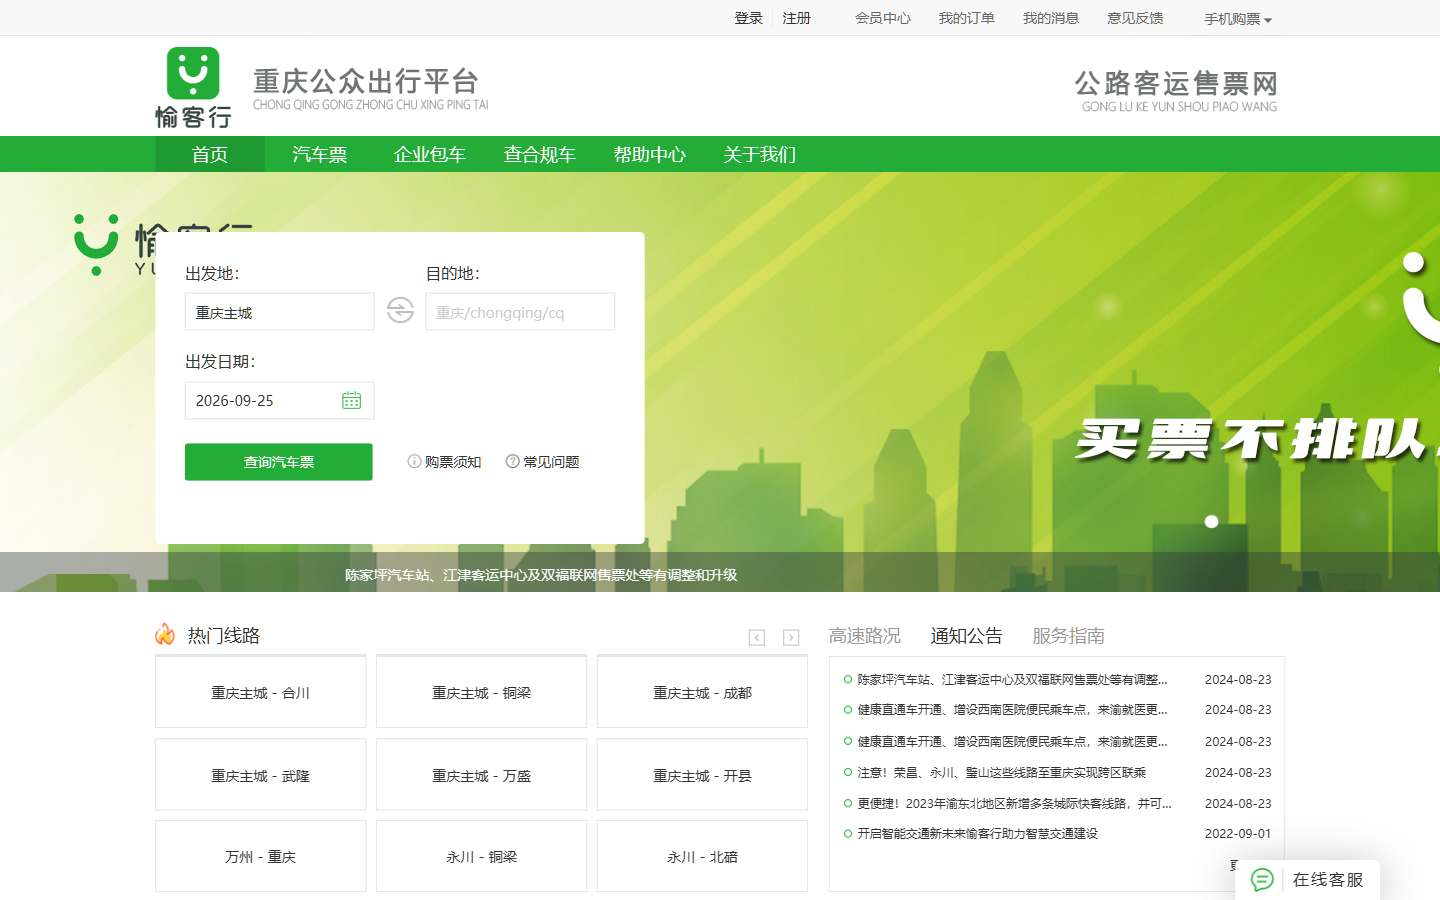Image resolution: width=1440 pixels, height=900 pixels.
Task: Click the 购票须知 info icon
Action: coord(414,461)
